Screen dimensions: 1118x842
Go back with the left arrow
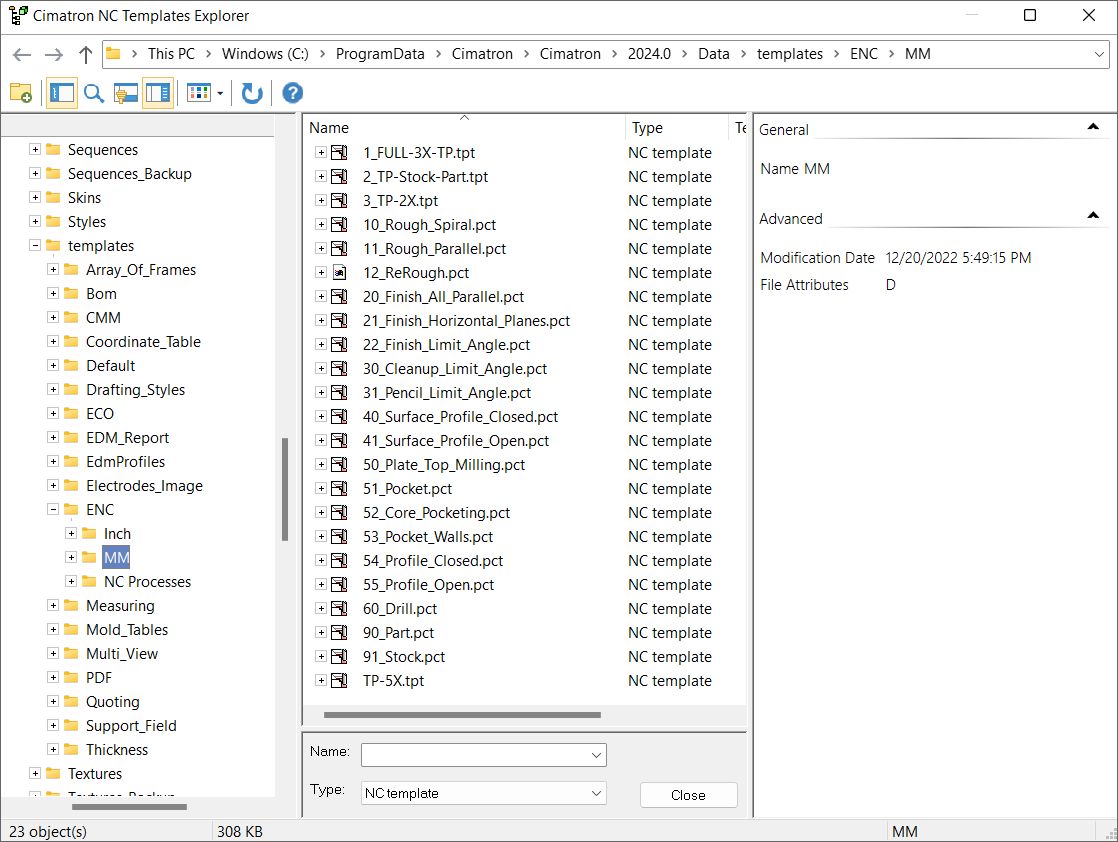click(22, 54)
